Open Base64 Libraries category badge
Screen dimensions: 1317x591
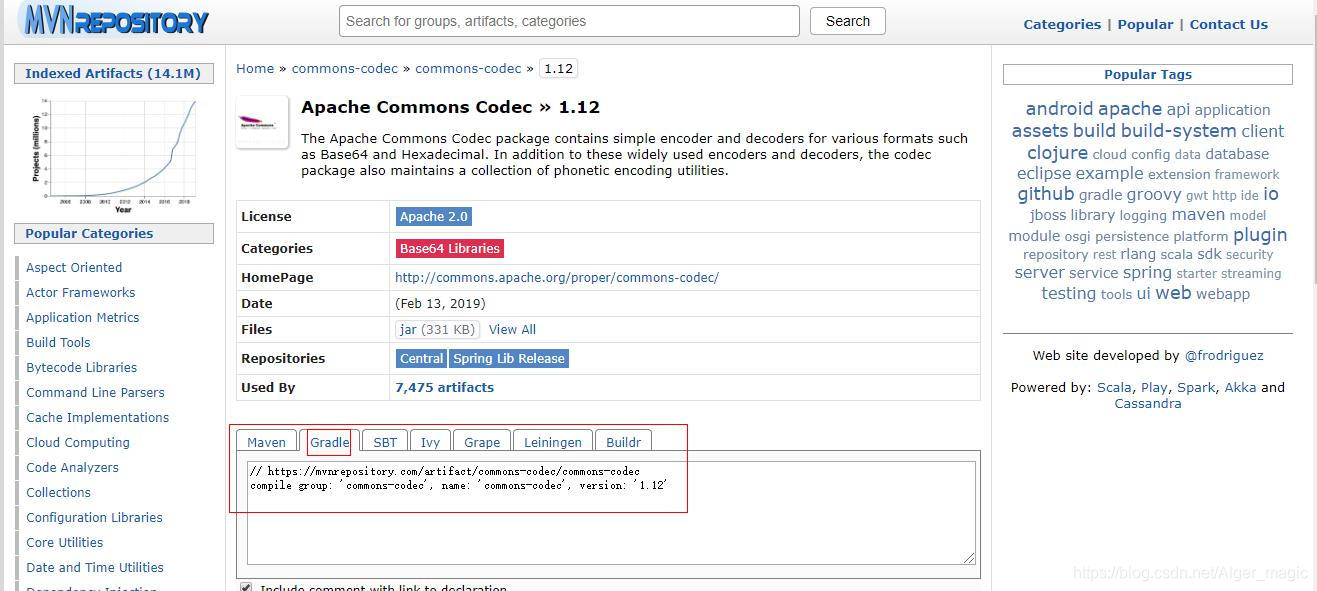450,248
